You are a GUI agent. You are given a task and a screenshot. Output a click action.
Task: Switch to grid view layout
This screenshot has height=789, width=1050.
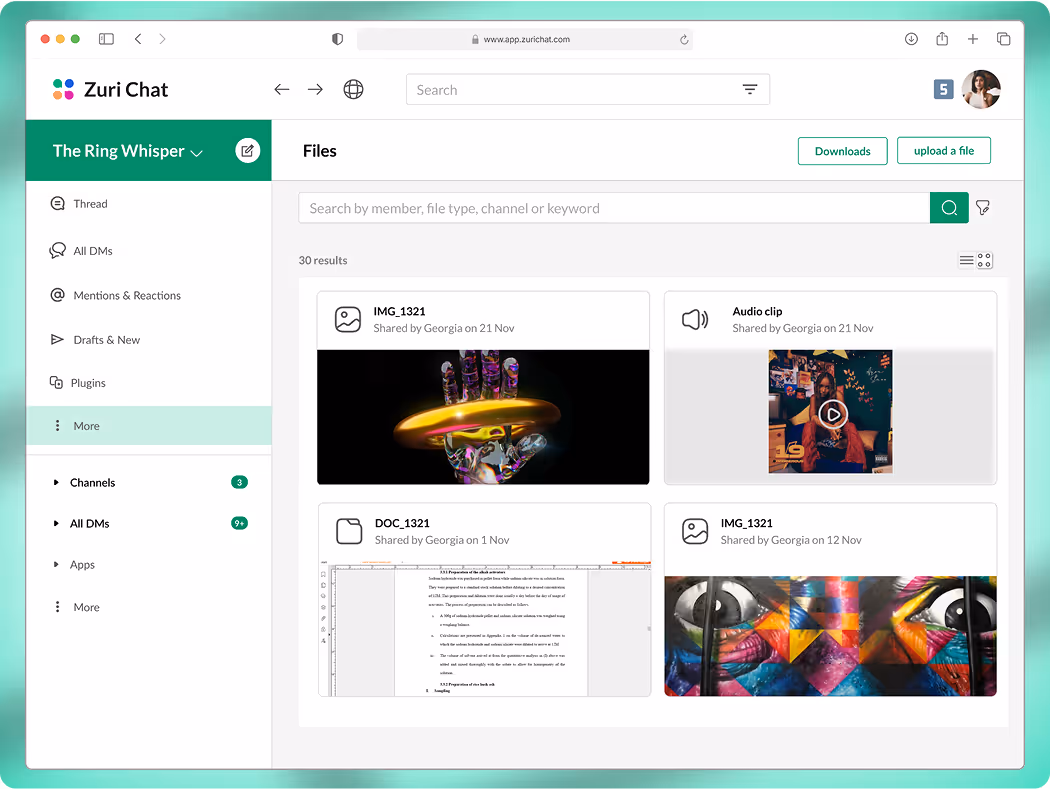pyautogui.click(x=984, y=260)
